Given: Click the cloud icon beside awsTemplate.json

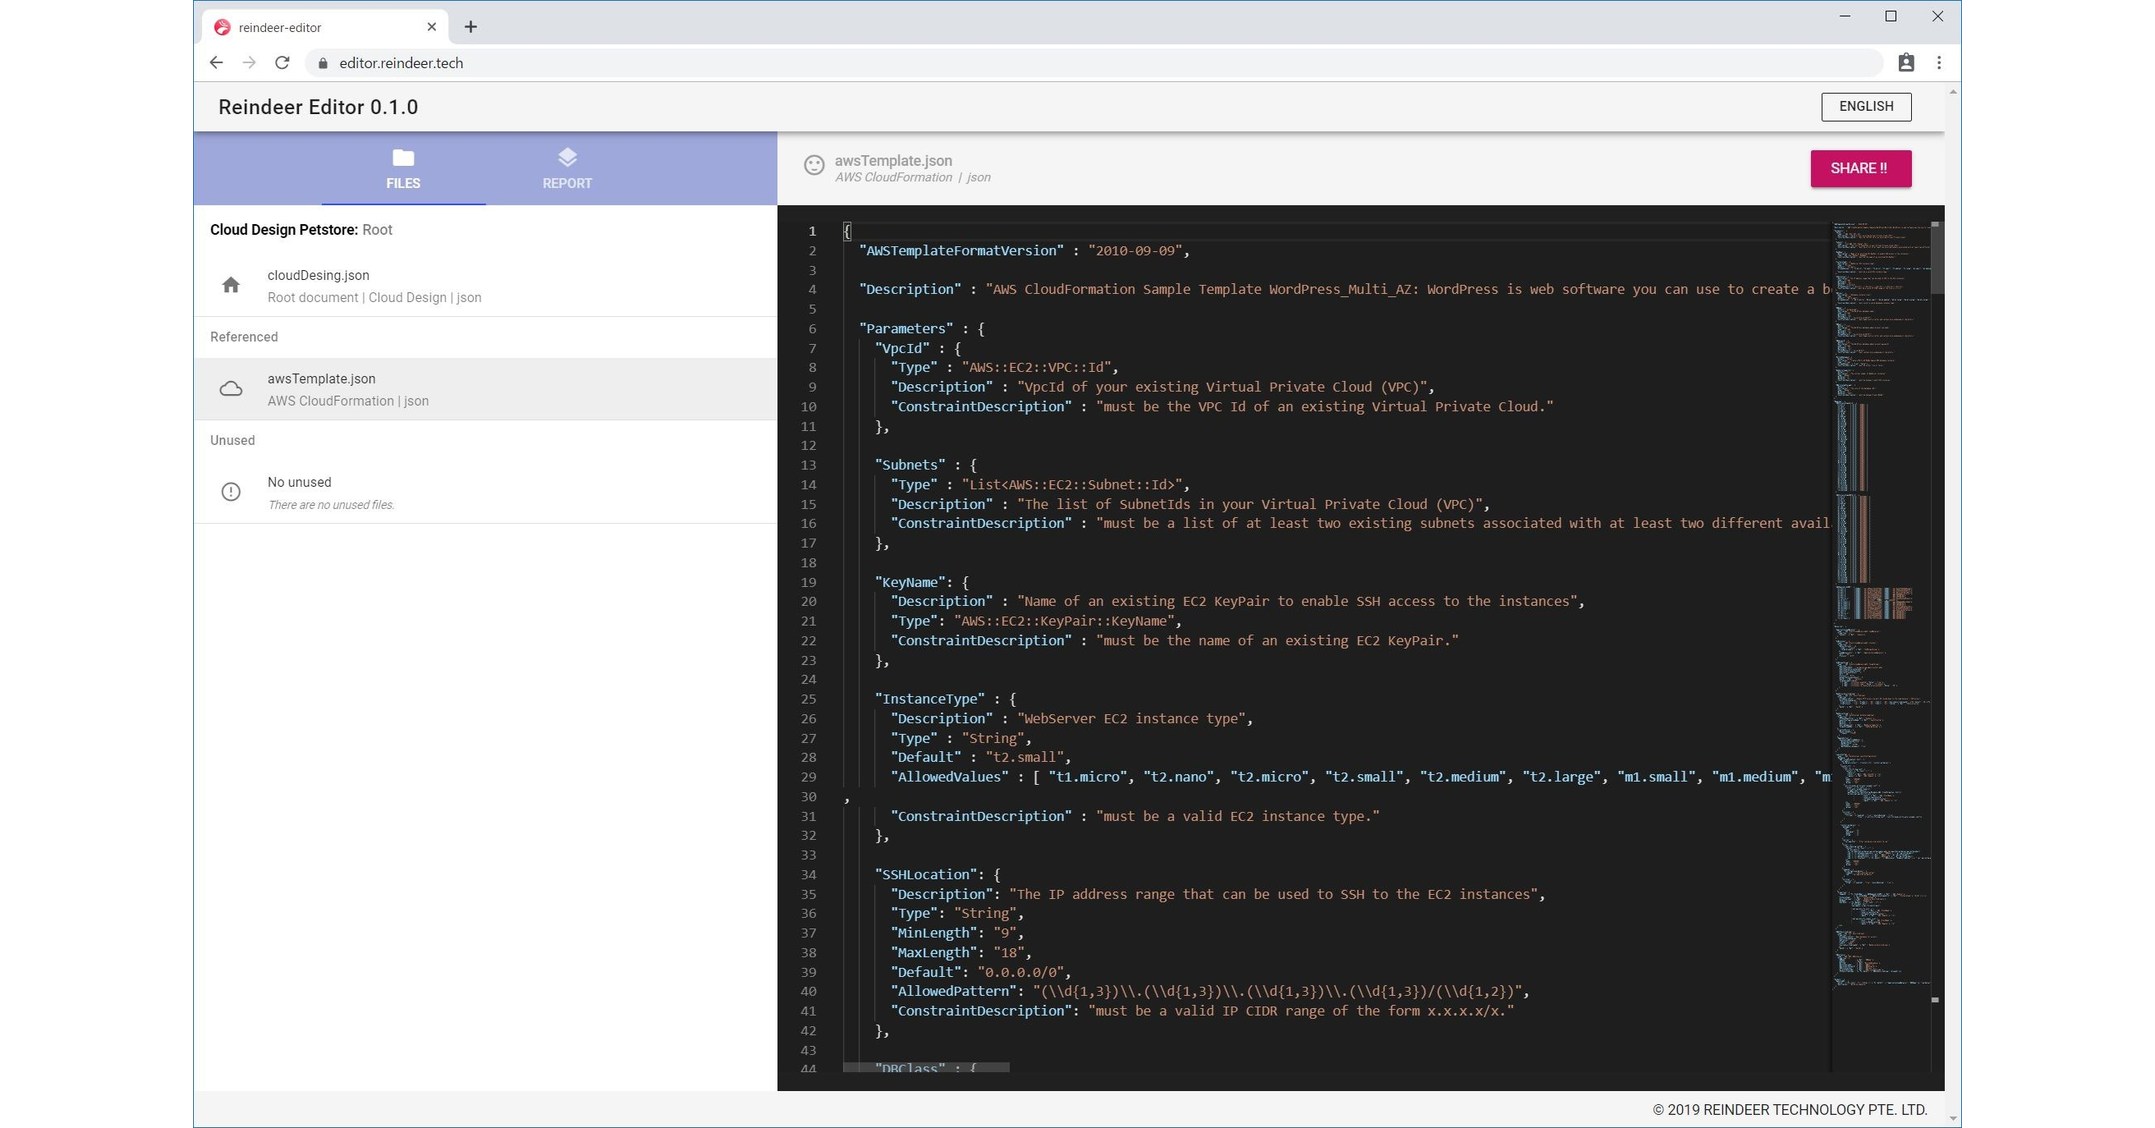Looking at the screenshot, I should 231,389.
